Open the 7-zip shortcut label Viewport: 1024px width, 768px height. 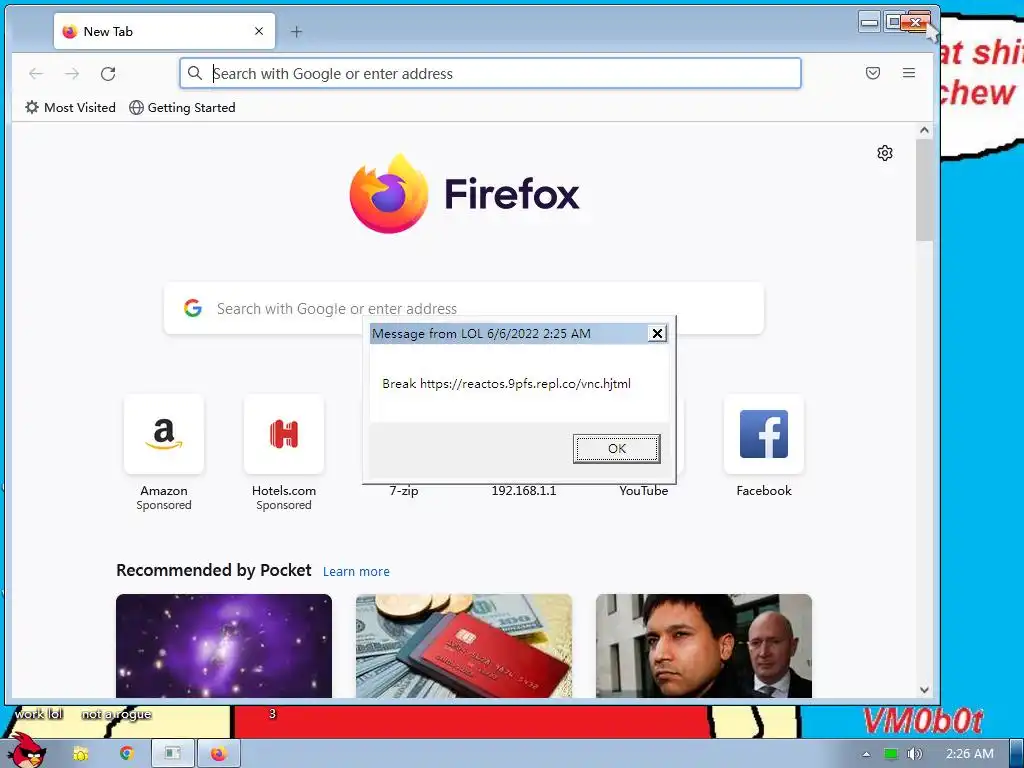tap(404, 490)
